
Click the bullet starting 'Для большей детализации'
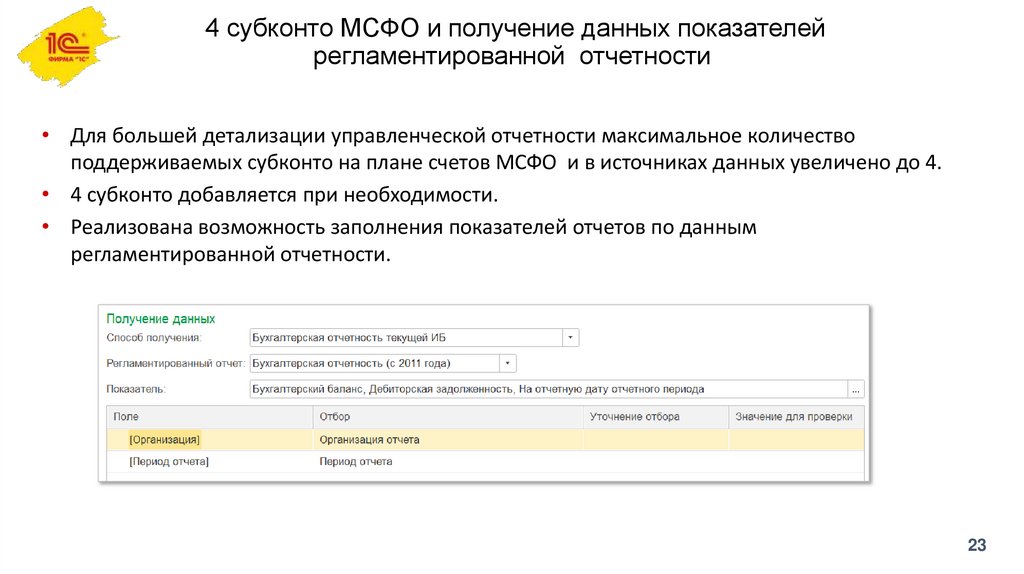(506, 149)
